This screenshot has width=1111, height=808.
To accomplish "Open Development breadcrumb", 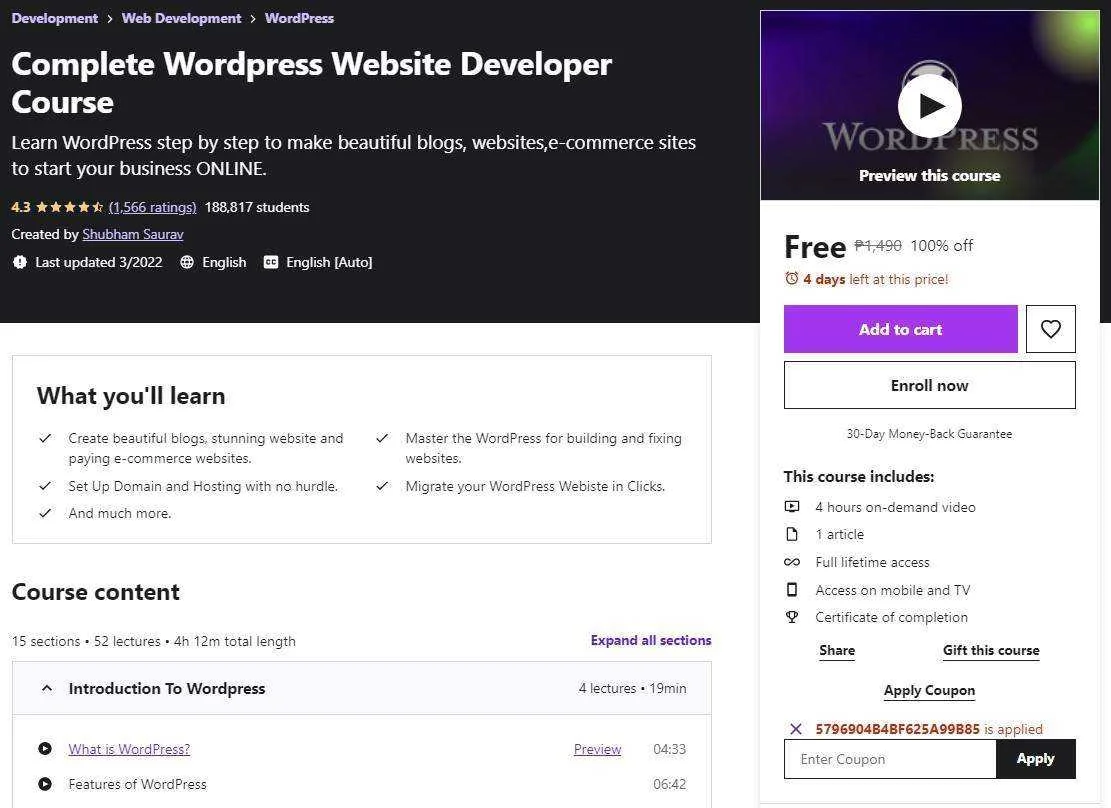I will pyautogui.click(x=55, y=18).
